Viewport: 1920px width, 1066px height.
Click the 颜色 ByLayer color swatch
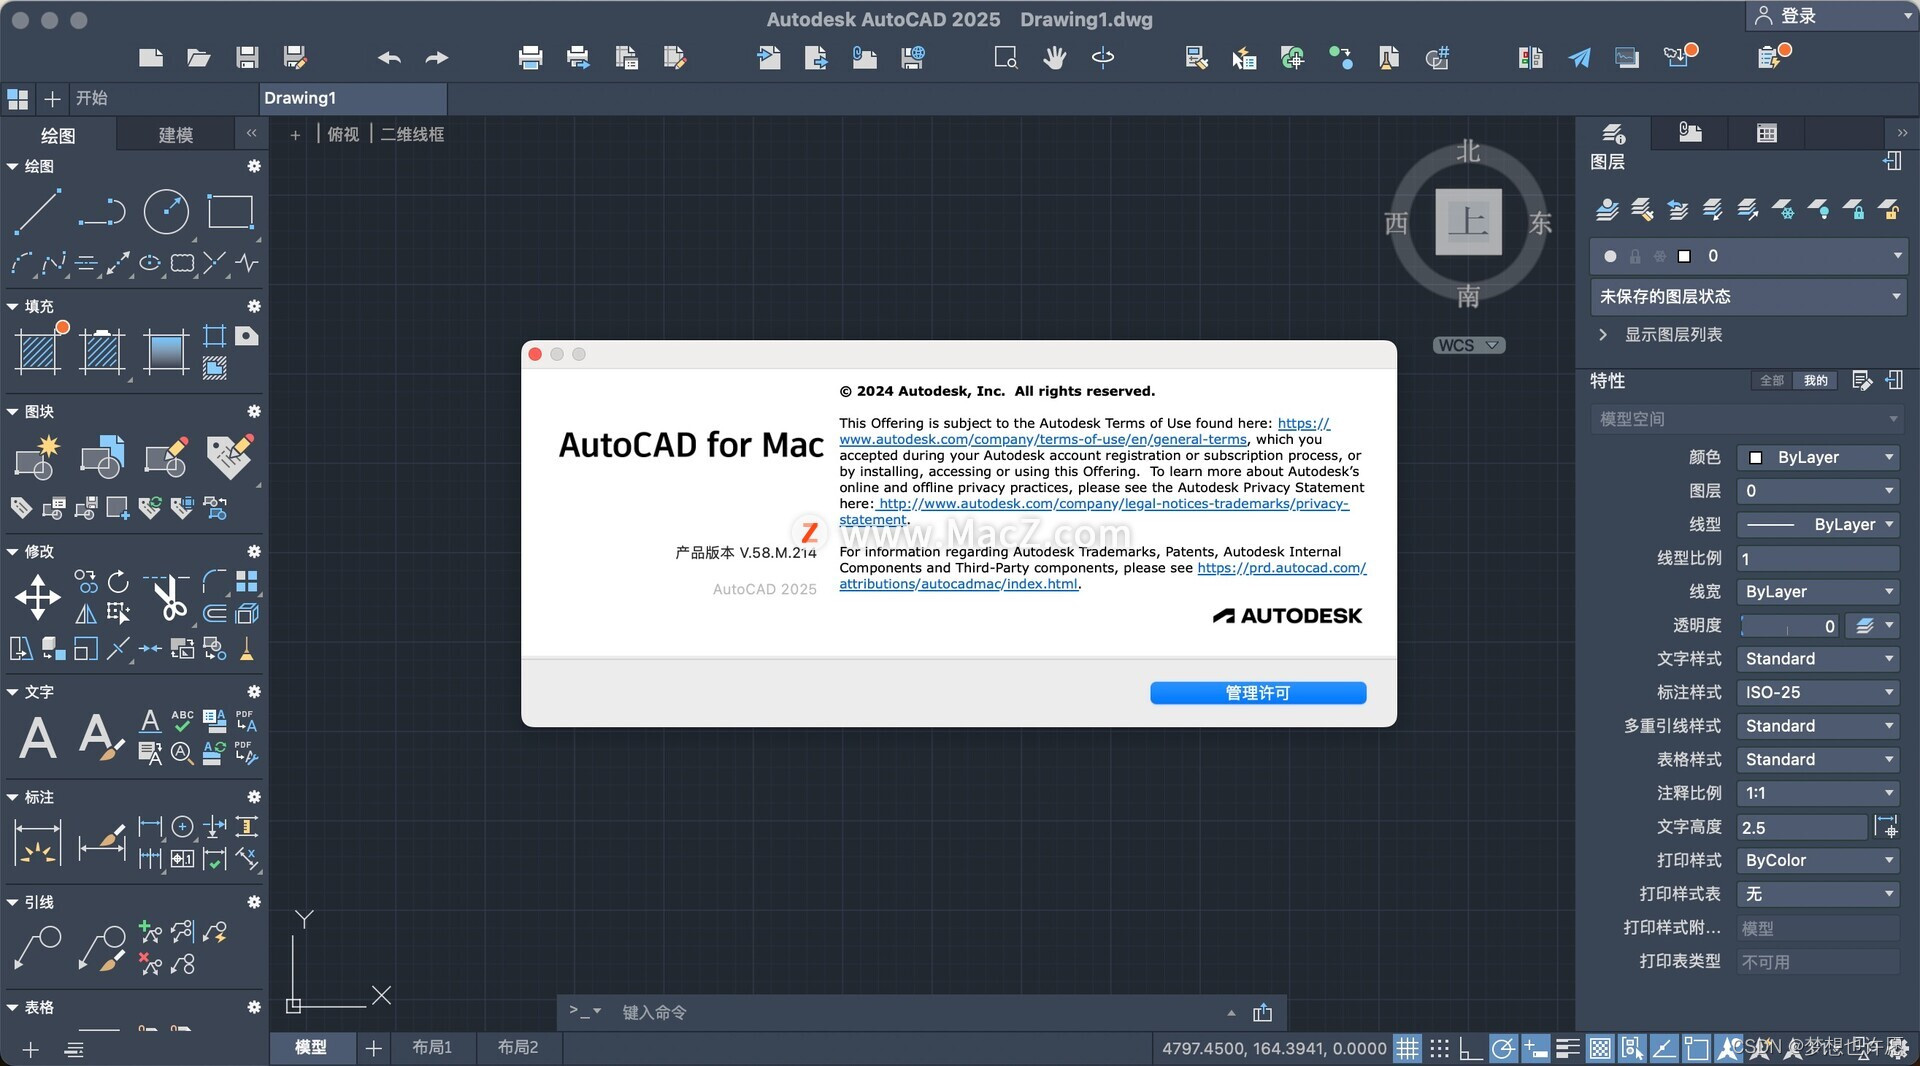click(x=1755, y=457)
